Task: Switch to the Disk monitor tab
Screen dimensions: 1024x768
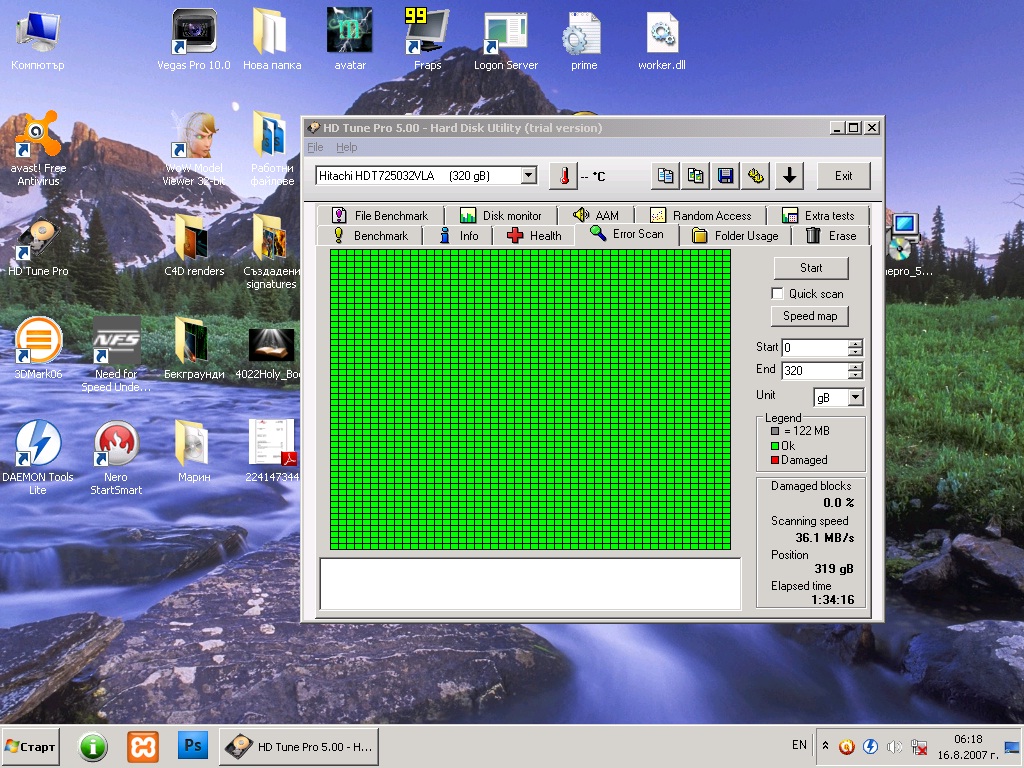Action: pos(501,216)
